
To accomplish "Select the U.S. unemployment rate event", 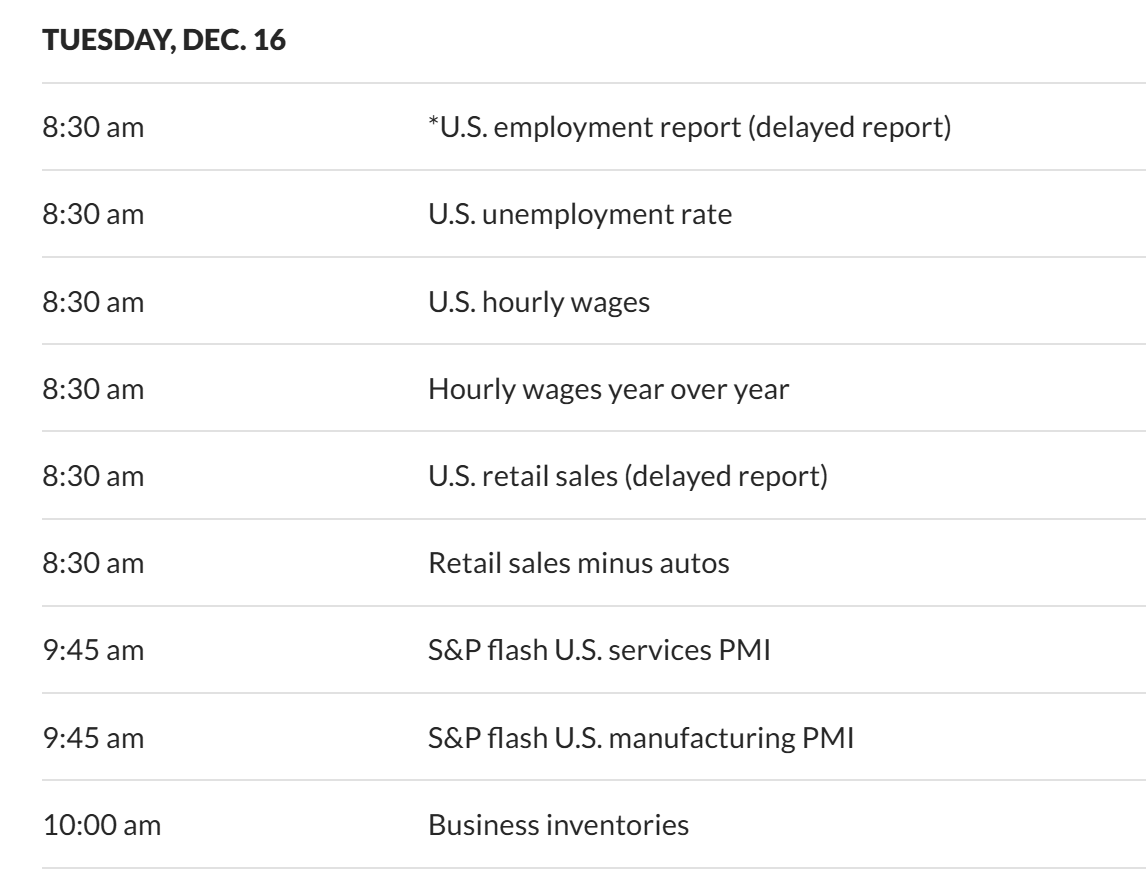I will [x=580, y=215].
